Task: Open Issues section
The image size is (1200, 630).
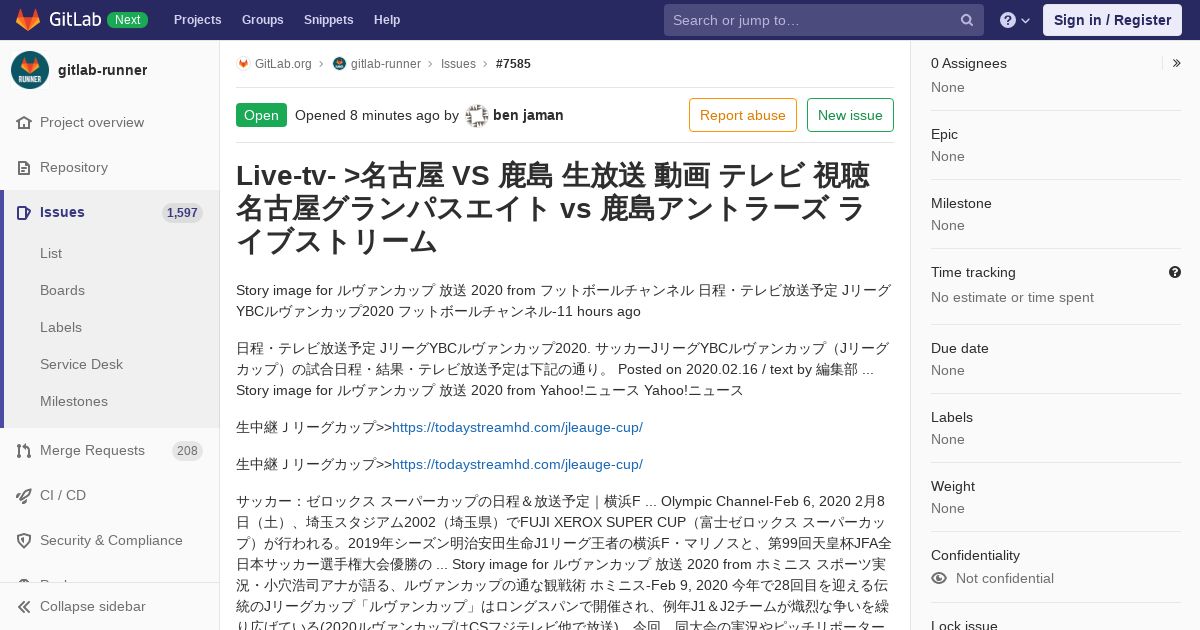Action: [62, 212]
